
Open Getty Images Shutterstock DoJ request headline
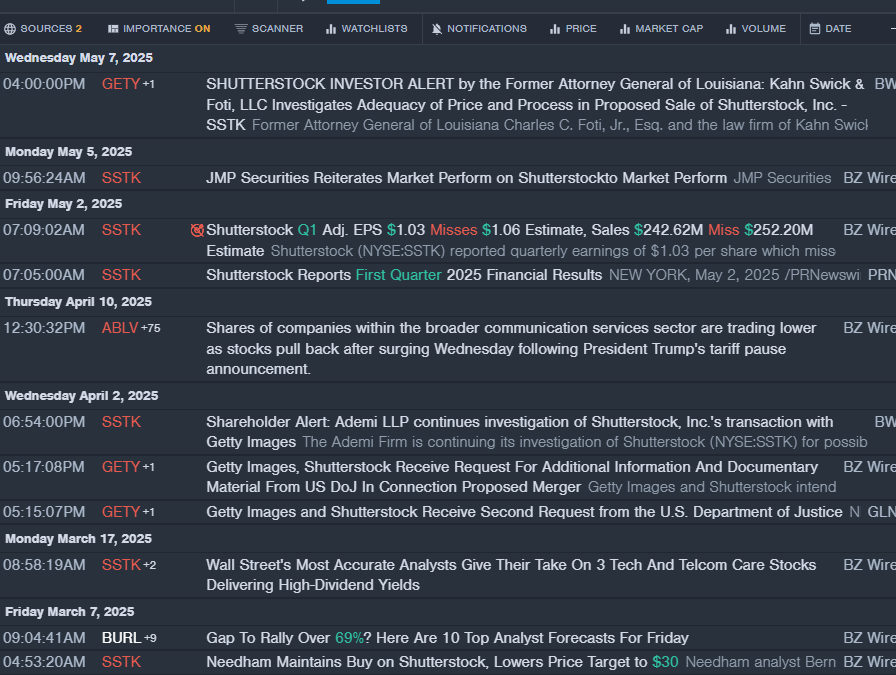[x=512, y=477]
